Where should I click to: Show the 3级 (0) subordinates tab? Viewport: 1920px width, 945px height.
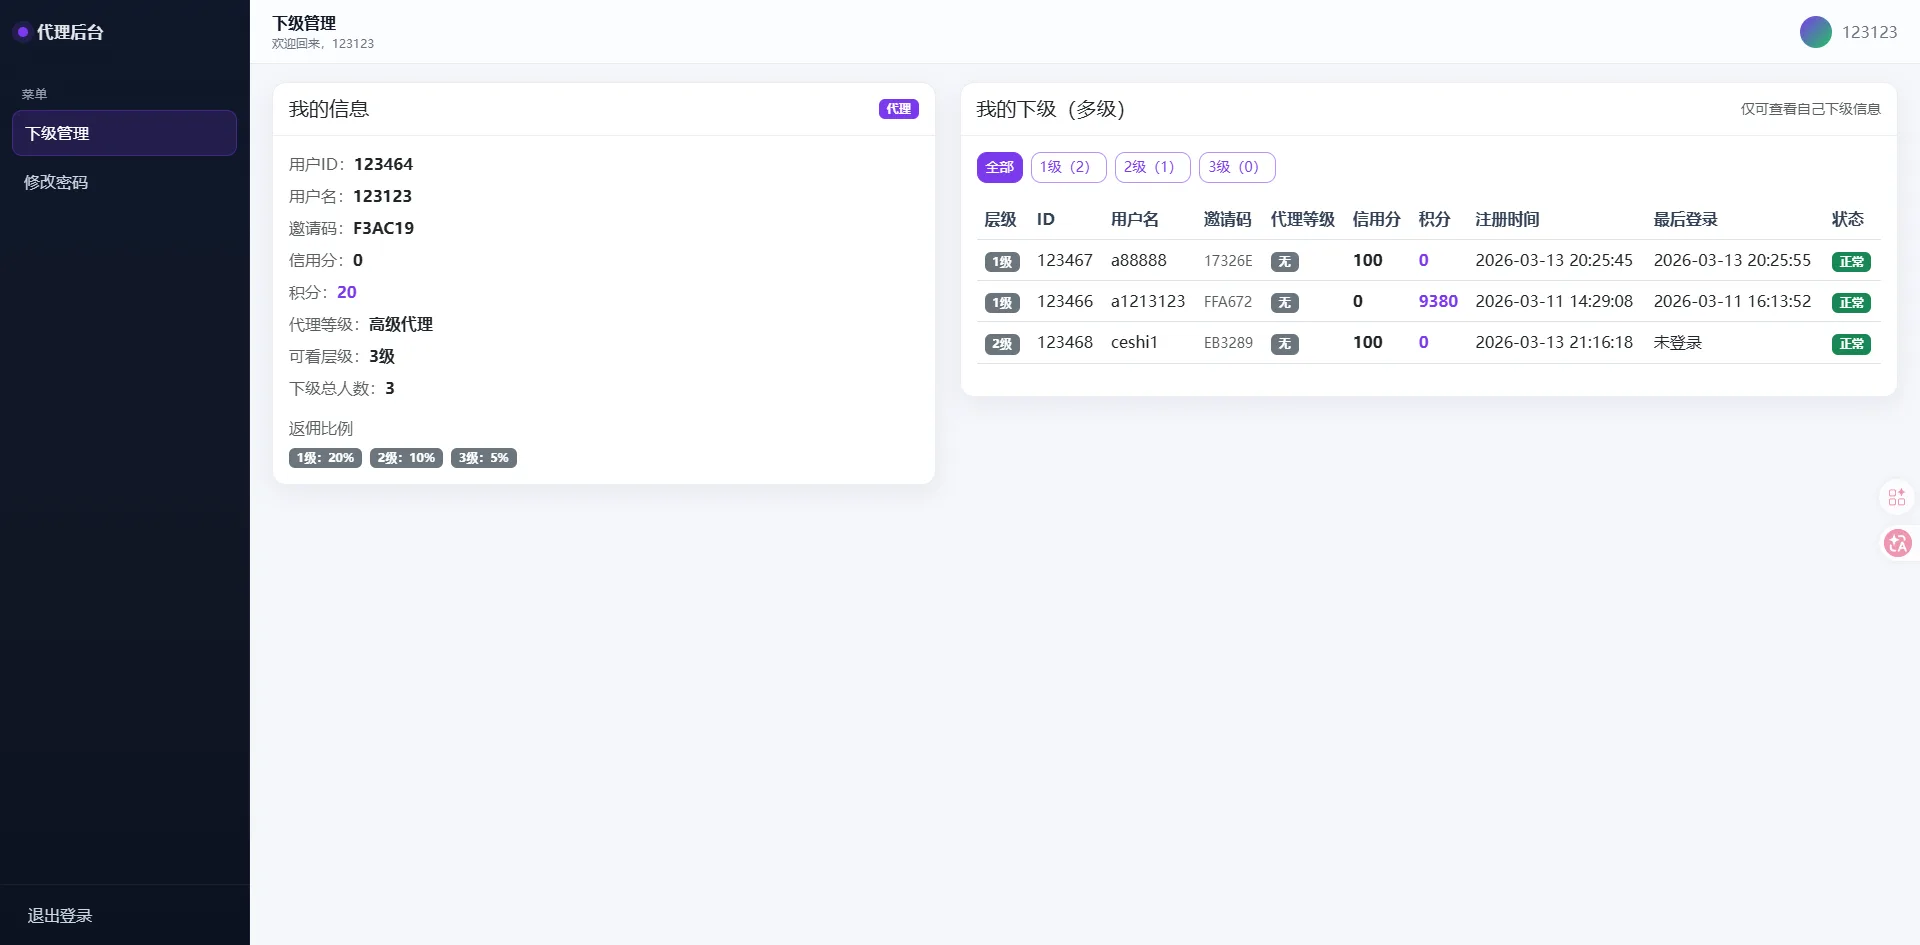pyautogui.click(x=1236, y=167)
